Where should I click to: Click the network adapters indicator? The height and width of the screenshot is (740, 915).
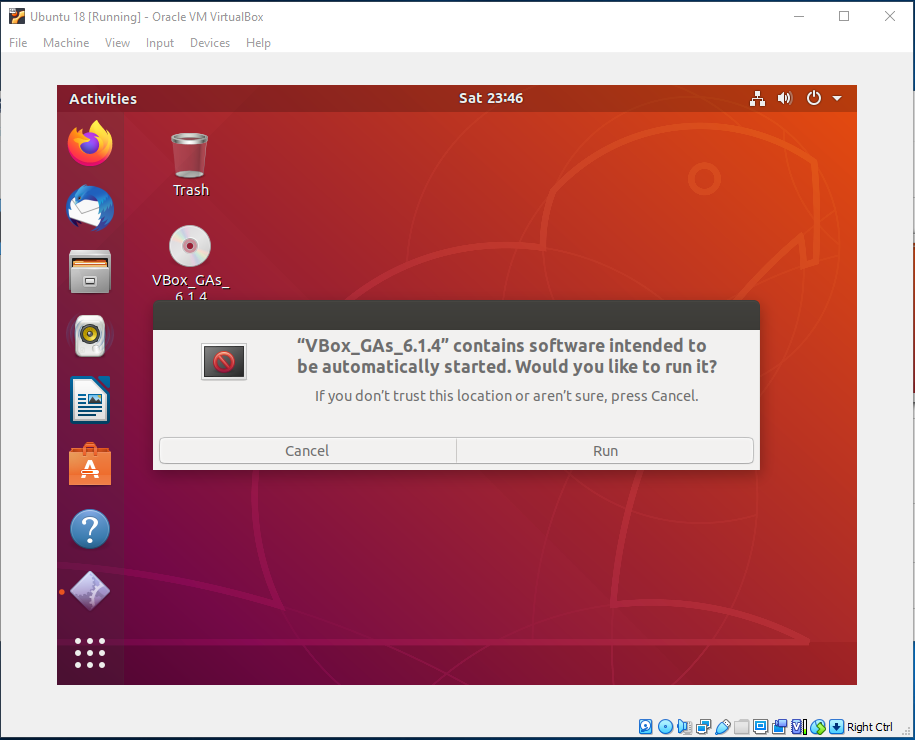(704, 727)
